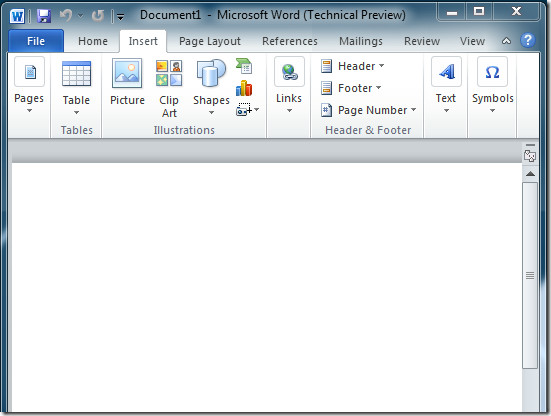Screen dimensions: 551x416
Task: Toggle the ruler button above the scrollbar
Action: tap(530, 155)
